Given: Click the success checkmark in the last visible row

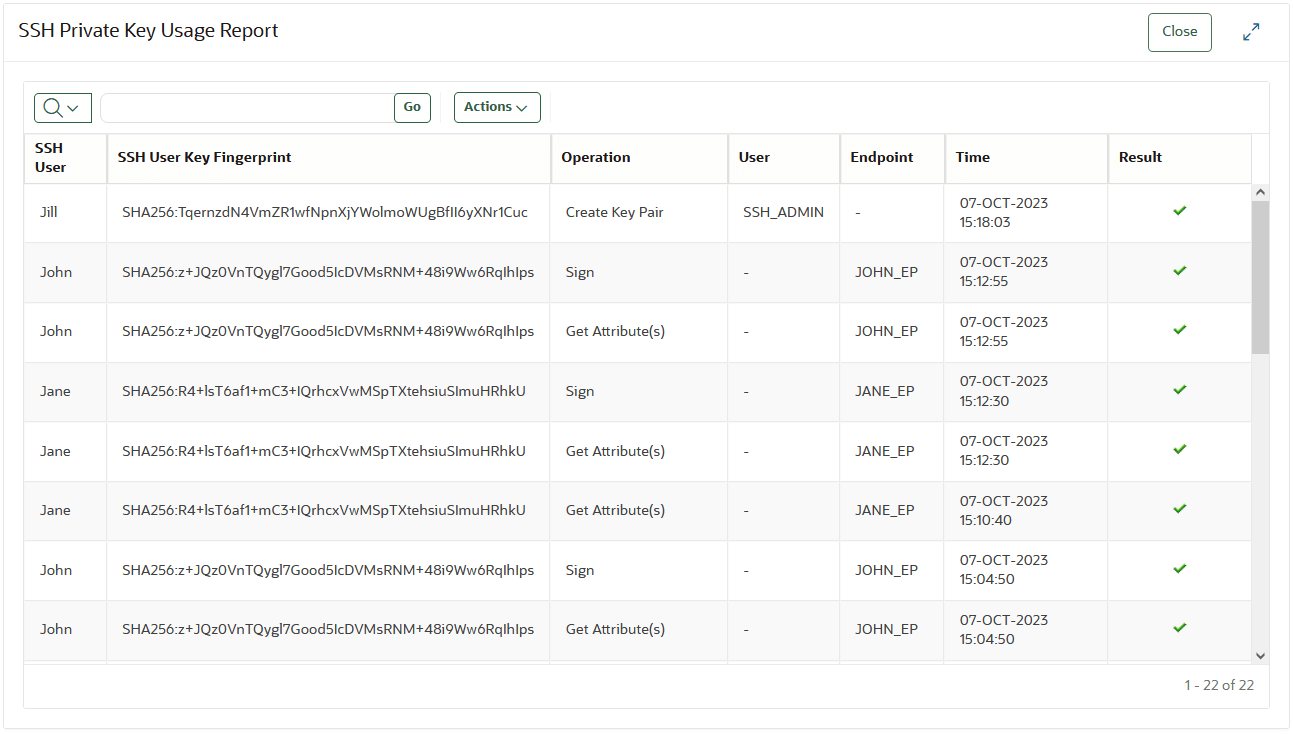Looking at the screenshot, I should coord(1178,628).
